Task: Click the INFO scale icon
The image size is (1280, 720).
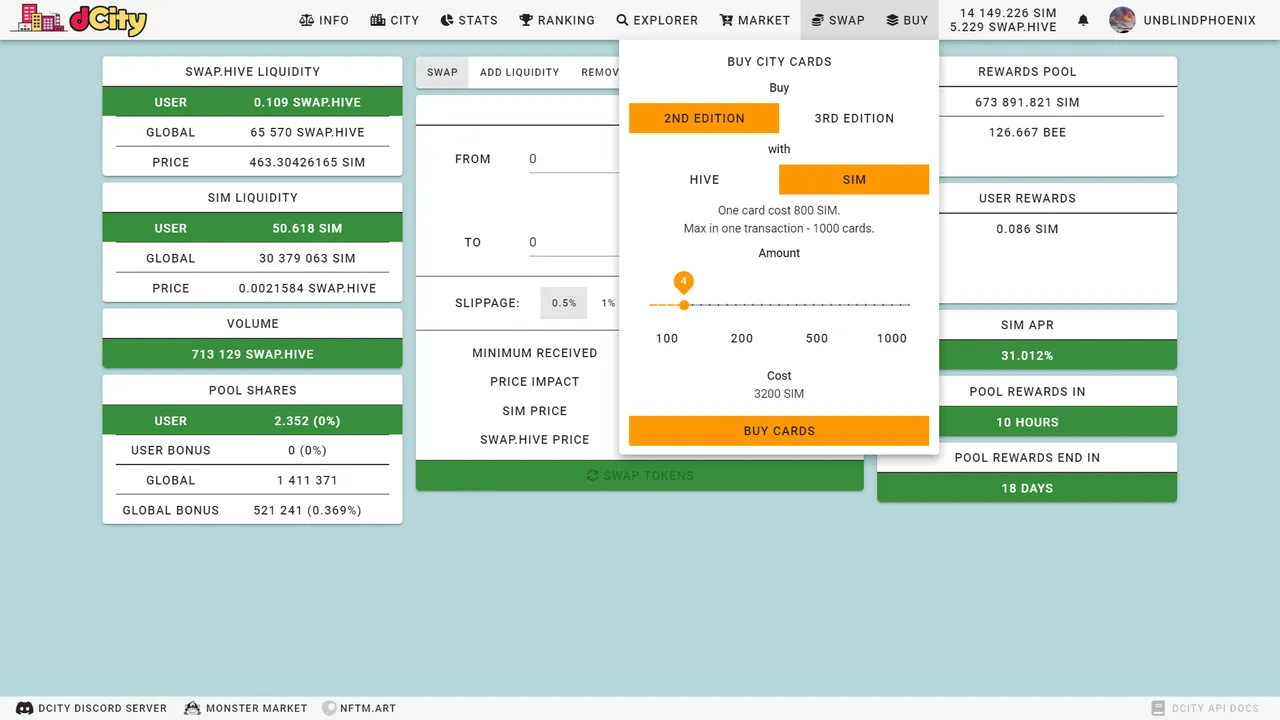Action: 306,20
